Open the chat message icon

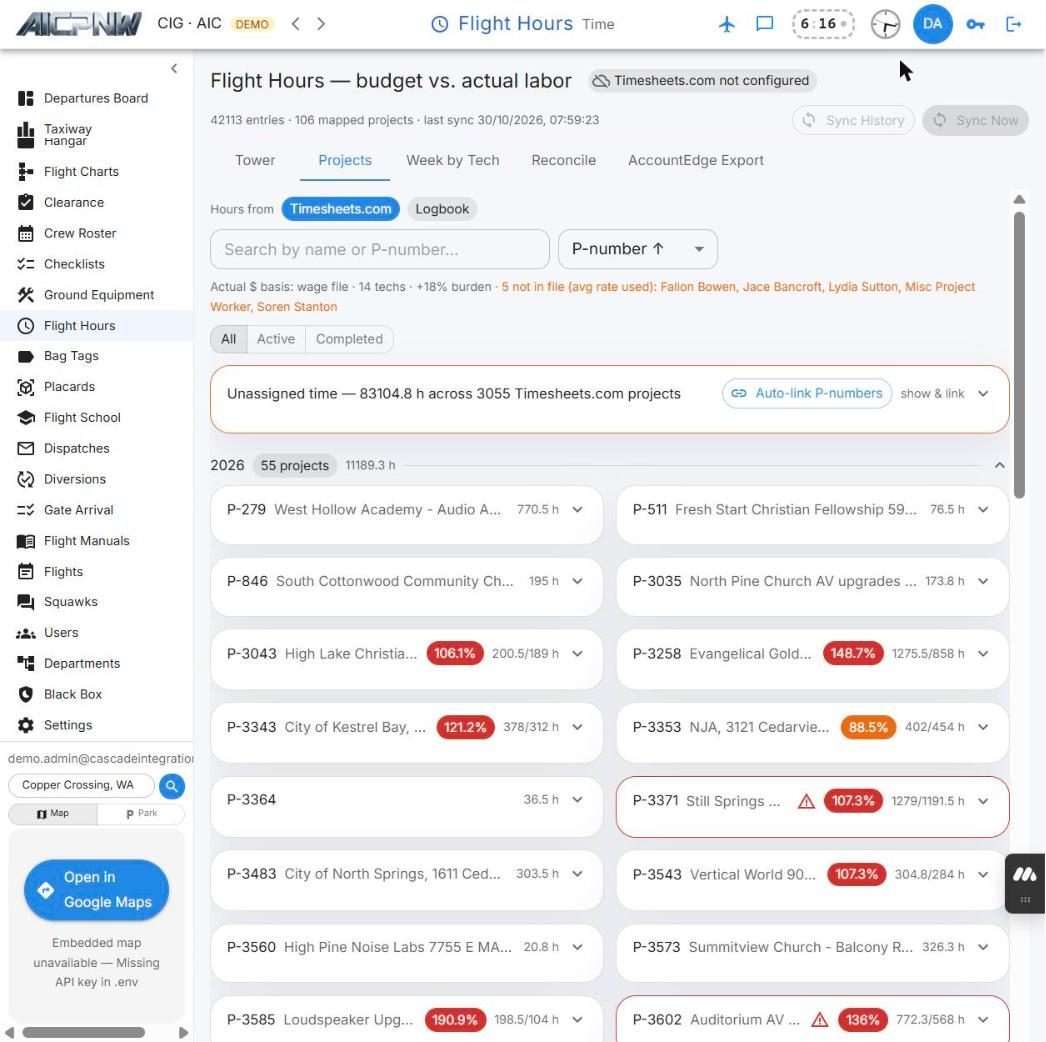[764, 25]
